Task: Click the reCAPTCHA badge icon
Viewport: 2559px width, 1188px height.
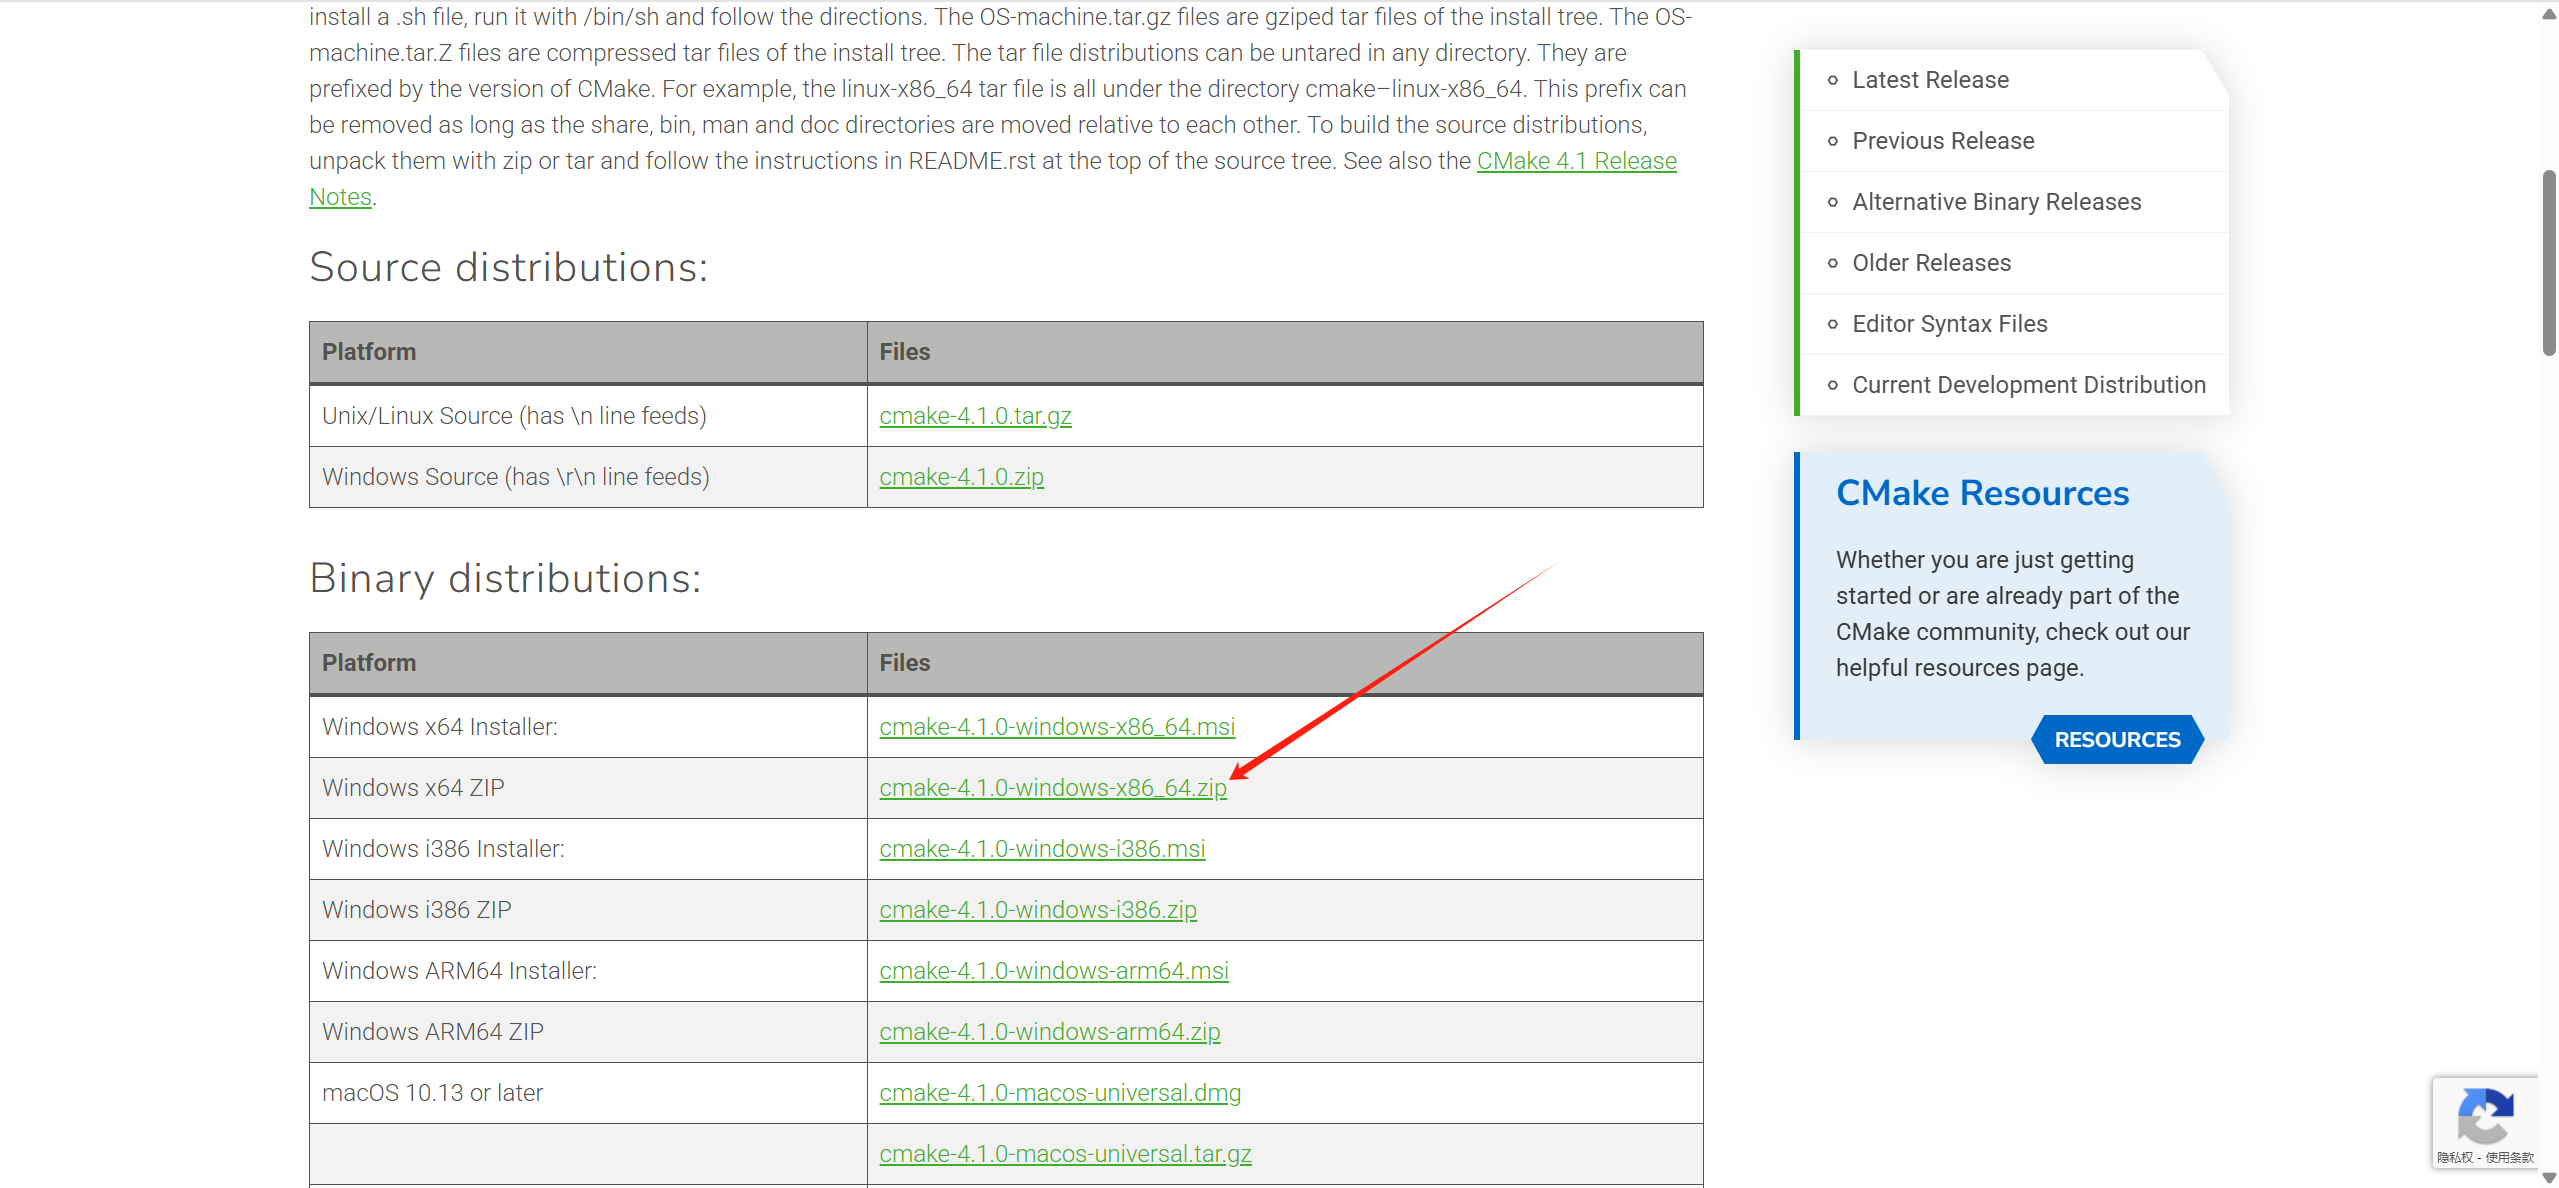Action: pos(2485,1116)
